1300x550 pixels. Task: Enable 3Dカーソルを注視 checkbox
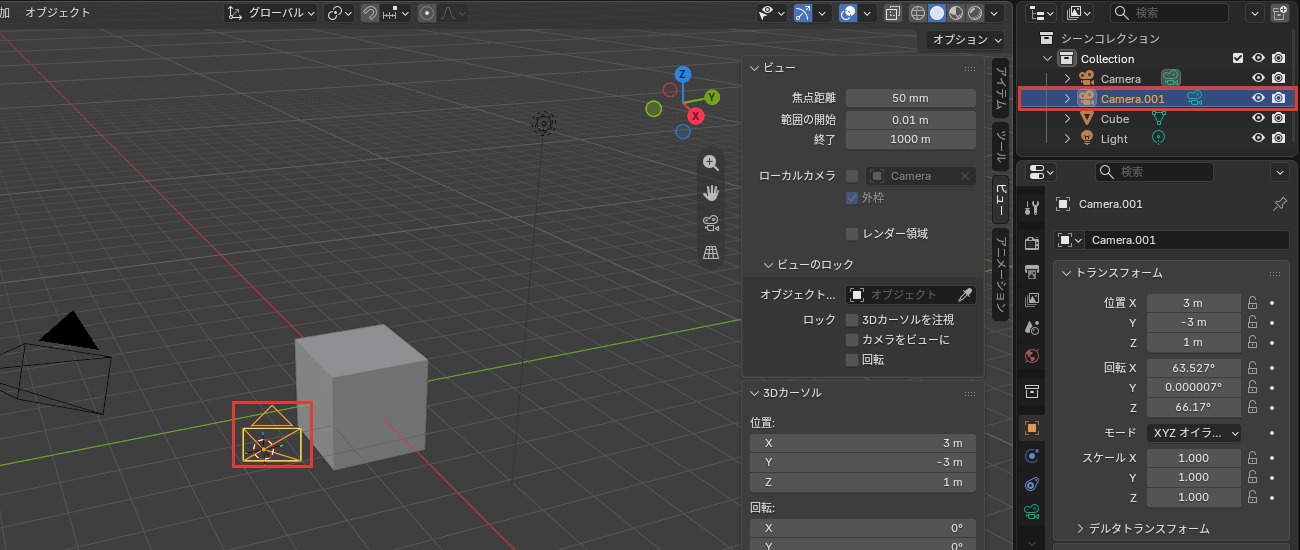852,320
